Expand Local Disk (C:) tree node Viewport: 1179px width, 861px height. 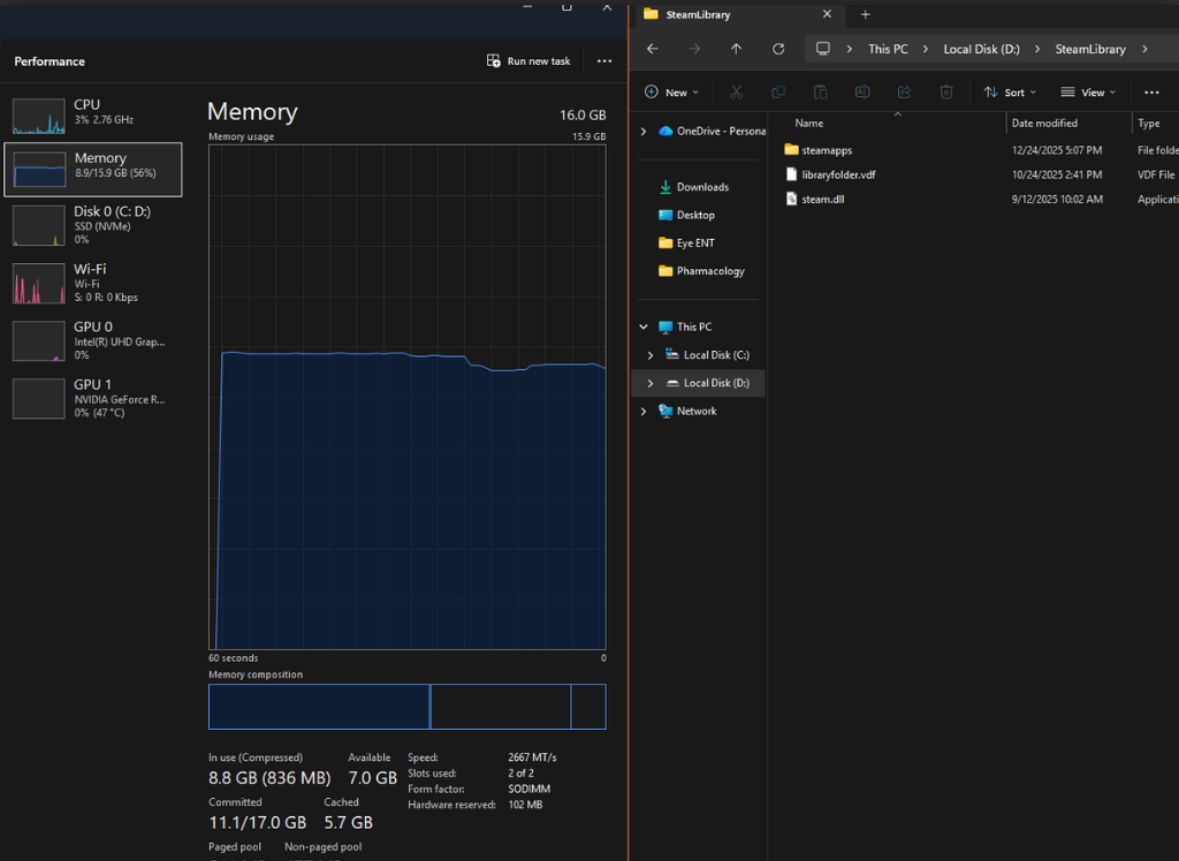point(650,355)
